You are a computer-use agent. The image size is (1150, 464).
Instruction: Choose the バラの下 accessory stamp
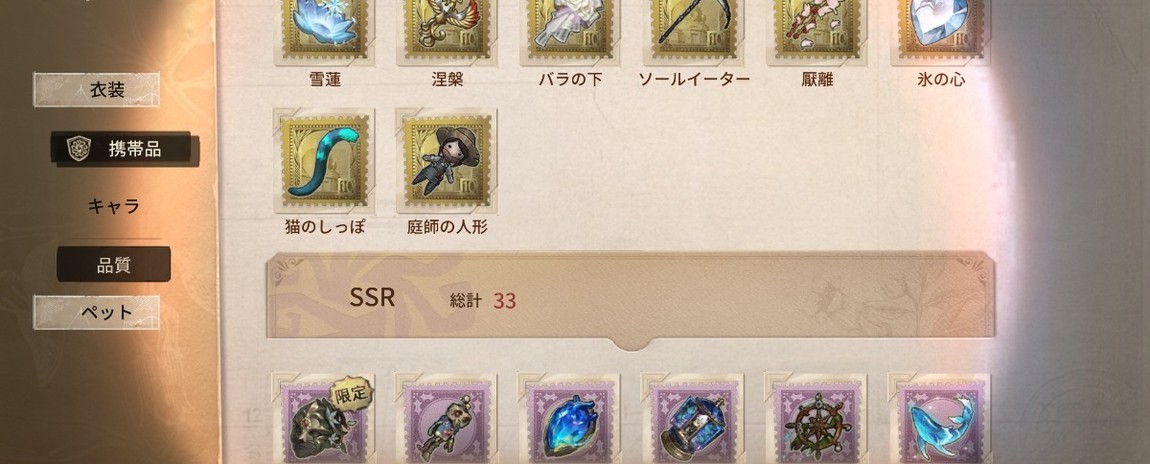pos(570,29)
